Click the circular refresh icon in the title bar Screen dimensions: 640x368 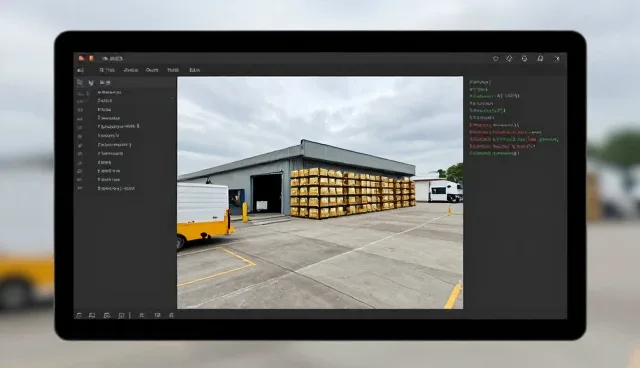(496, 59)
